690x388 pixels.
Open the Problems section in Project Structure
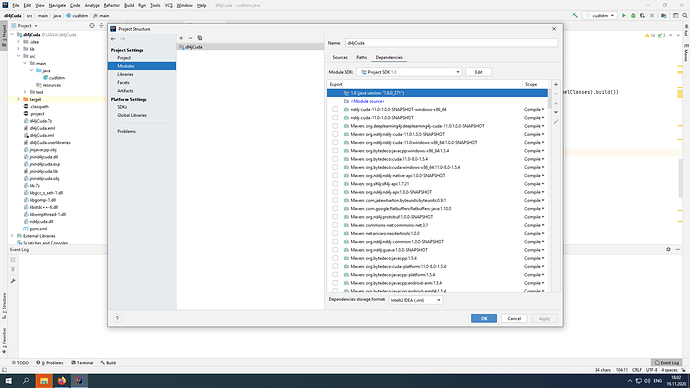click(126, 132)
